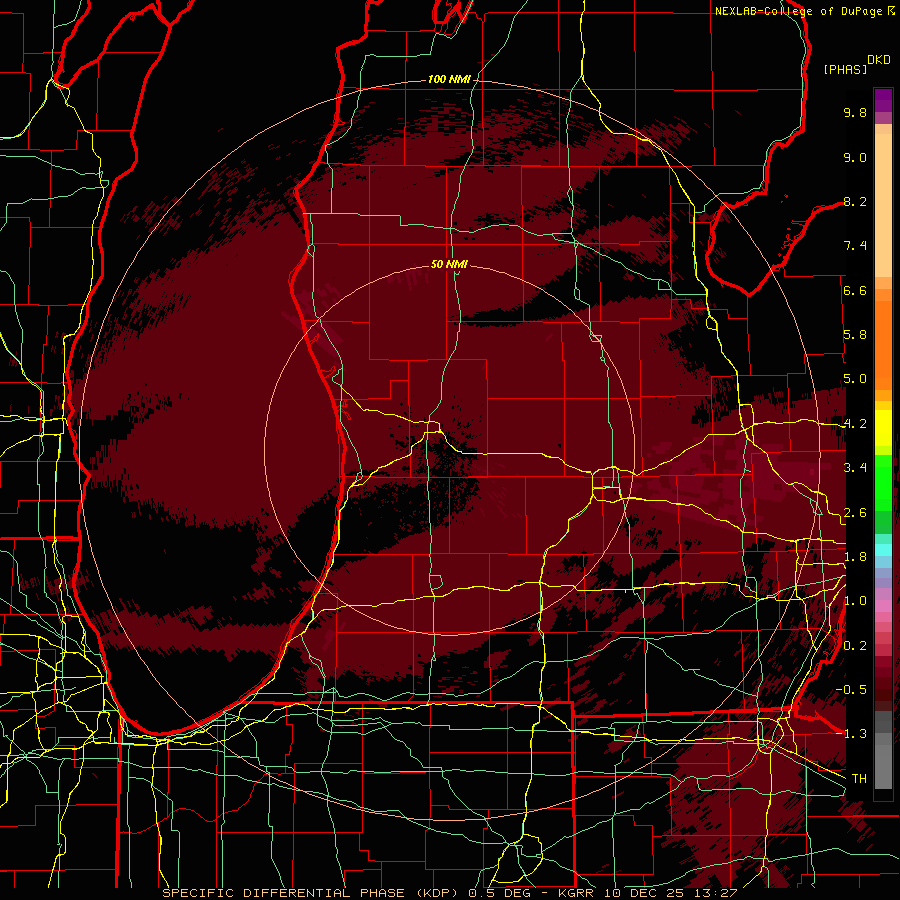This screenshot has height=900, width=900.
Task: Click the NEXLAB-College of DuPage text
Action: 798,11
